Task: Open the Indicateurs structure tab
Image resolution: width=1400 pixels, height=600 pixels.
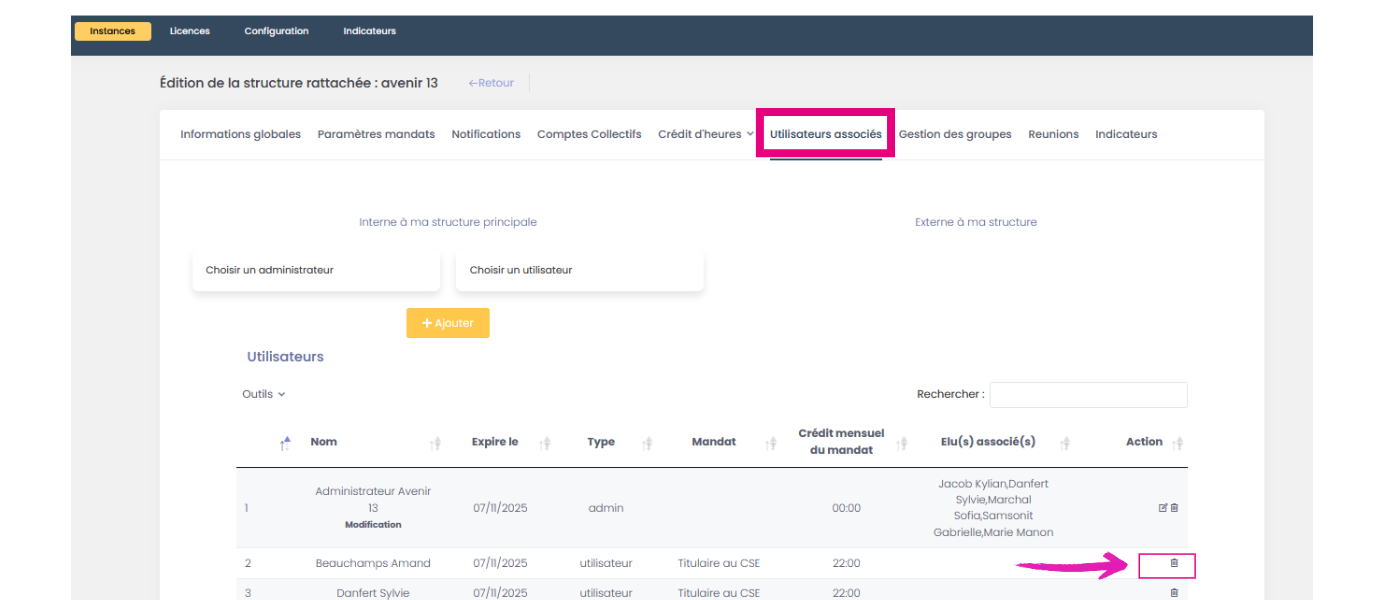Action: (1126, 134)
